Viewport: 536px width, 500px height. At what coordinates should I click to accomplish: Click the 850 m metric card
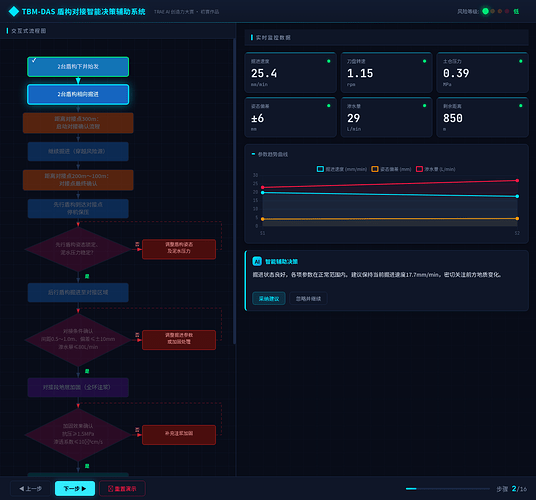(x=483, y=117)
